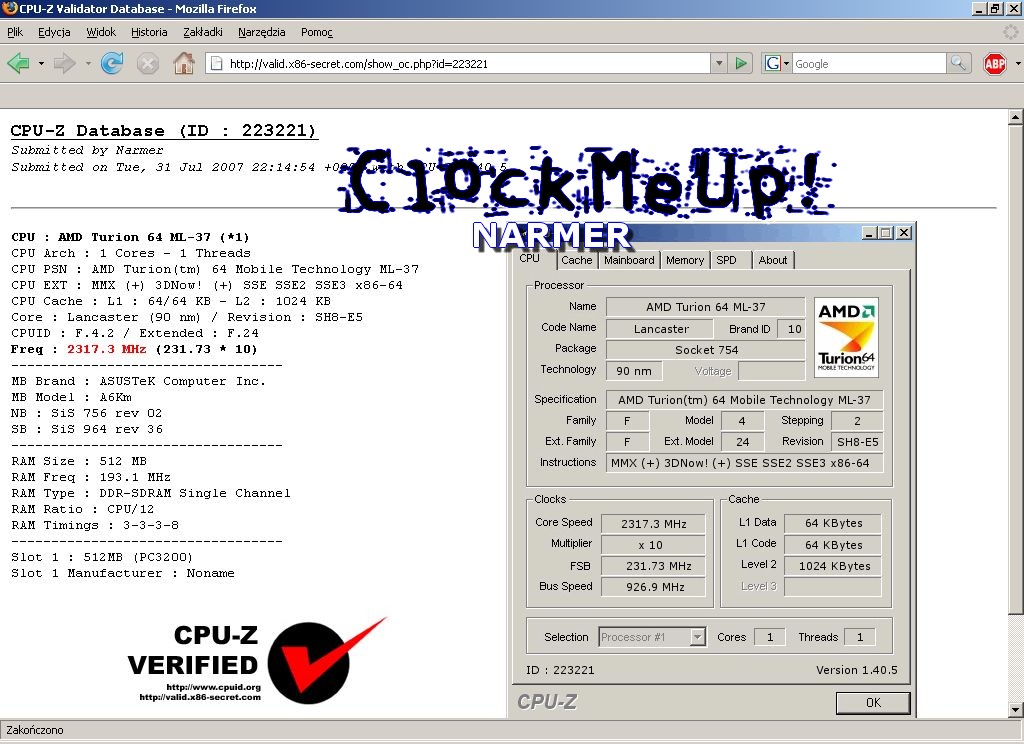Image resolution: width=1024 pixels, height=744 pixels.
Task: Click the Firefox throbber activity icon
Action: tap(1010, 31)
